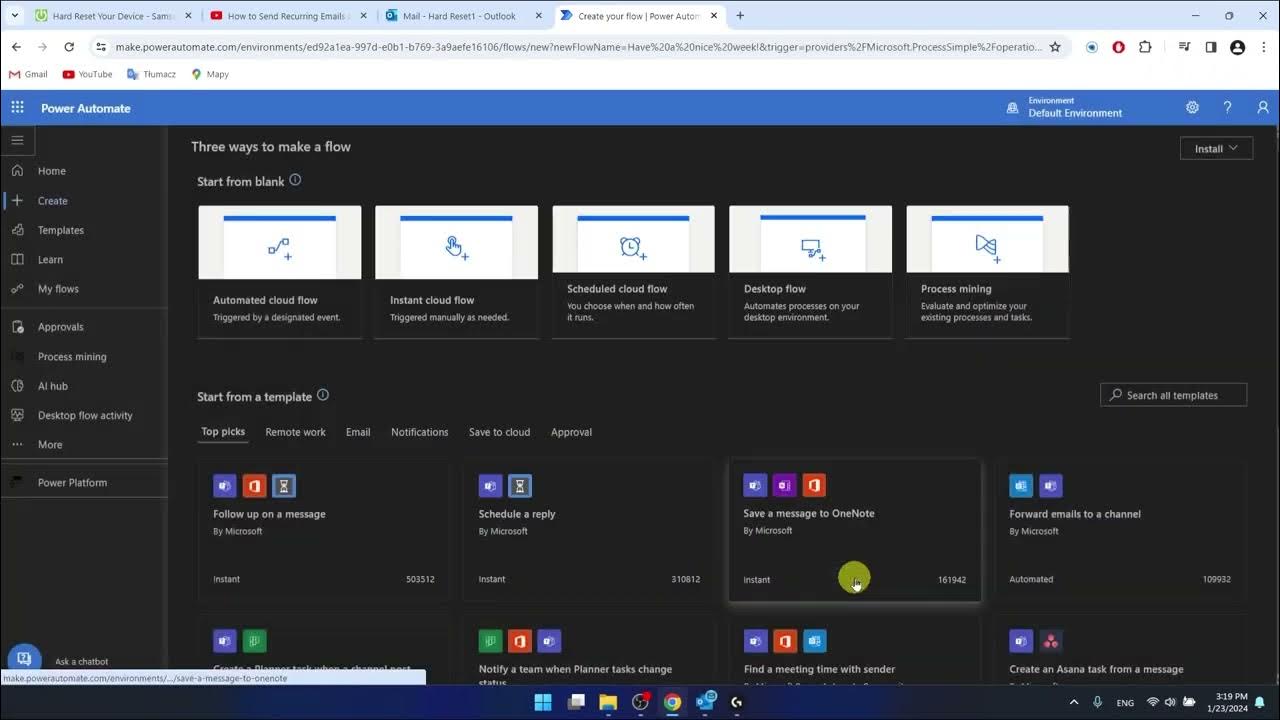Click the Approvals icon in sidebar

pos(17,327)
